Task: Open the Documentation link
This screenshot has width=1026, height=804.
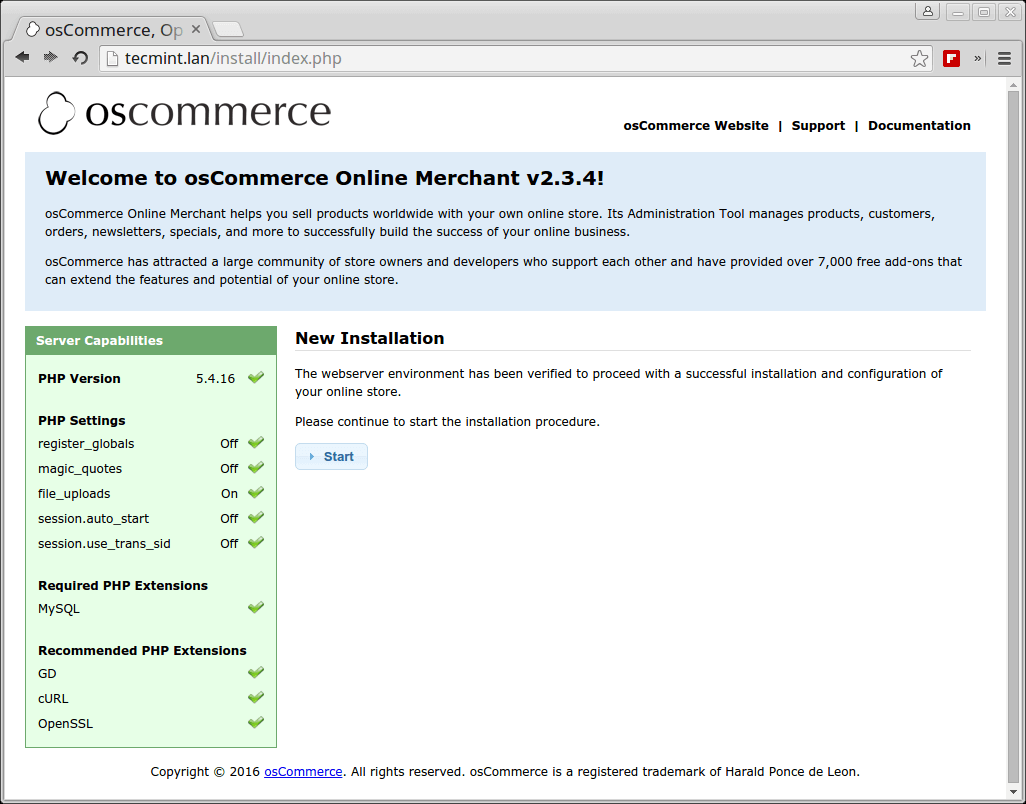Action: tap(919, 126)
